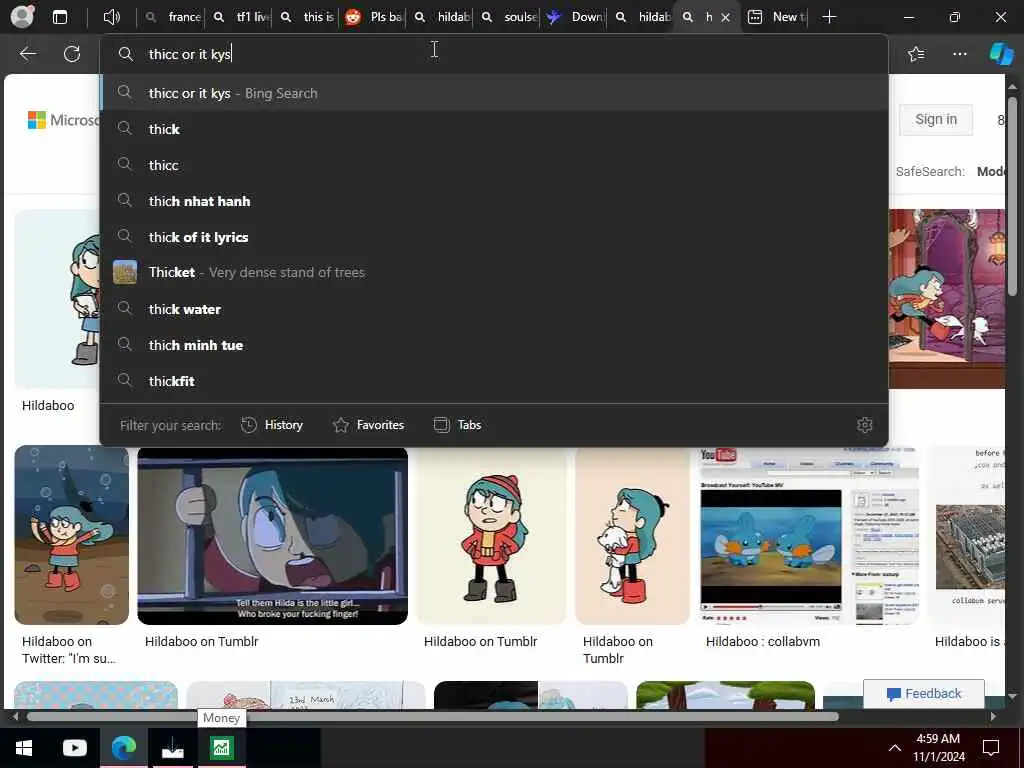Mute tab audio speaker icon
1024x768 pixels.
tap(112, 17)
